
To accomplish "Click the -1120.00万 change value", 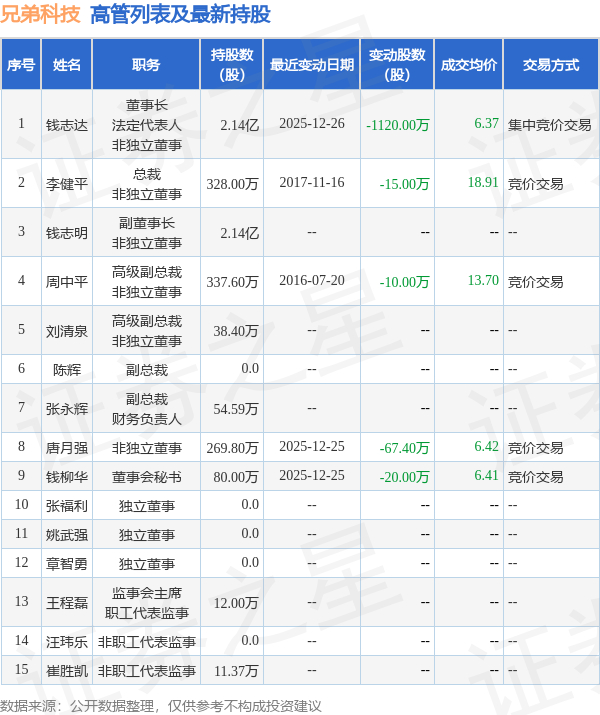I will [x=398, y=125].
